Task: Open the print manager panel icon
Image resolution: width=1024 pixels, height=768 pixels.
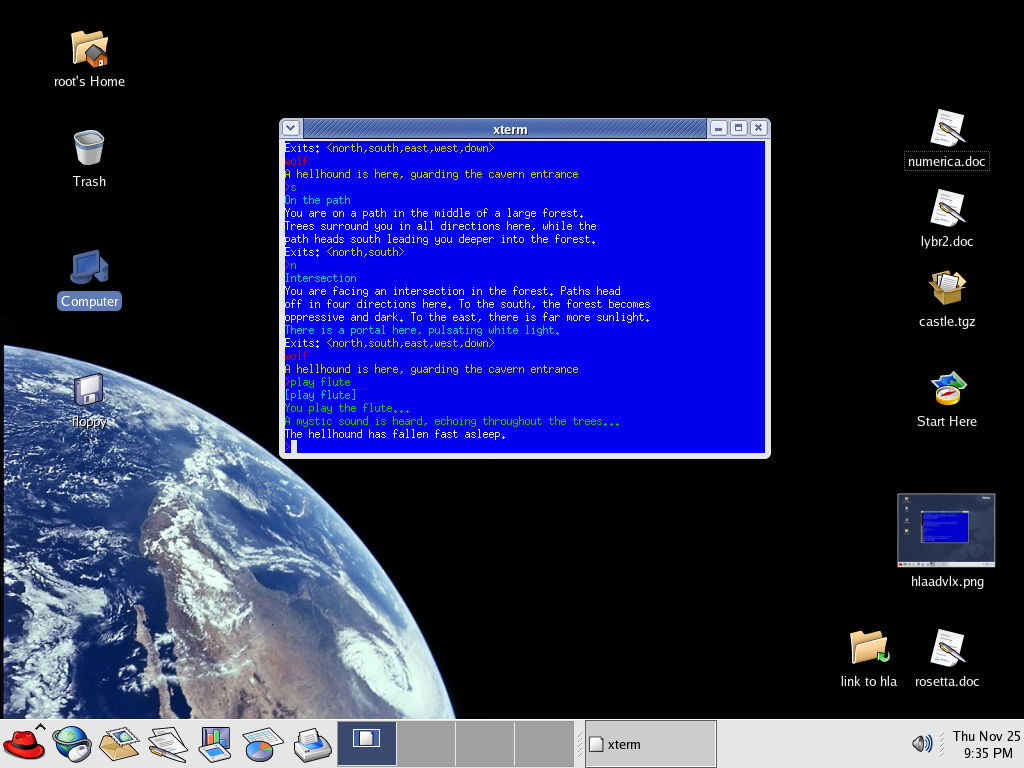Action: (311, 743)
